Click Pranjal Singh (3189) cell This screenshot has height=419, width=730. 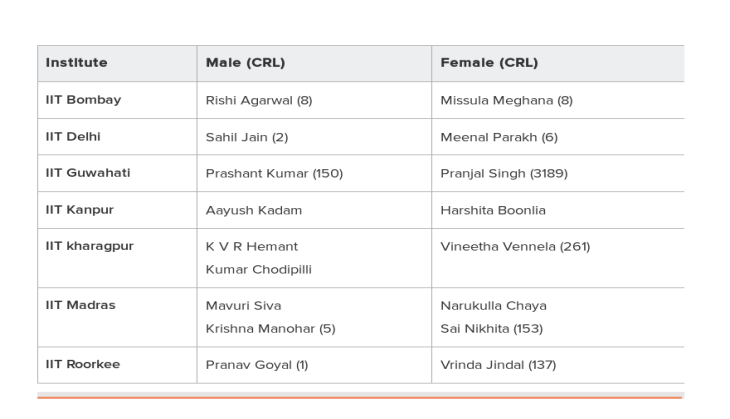click(x=504, y=174)
